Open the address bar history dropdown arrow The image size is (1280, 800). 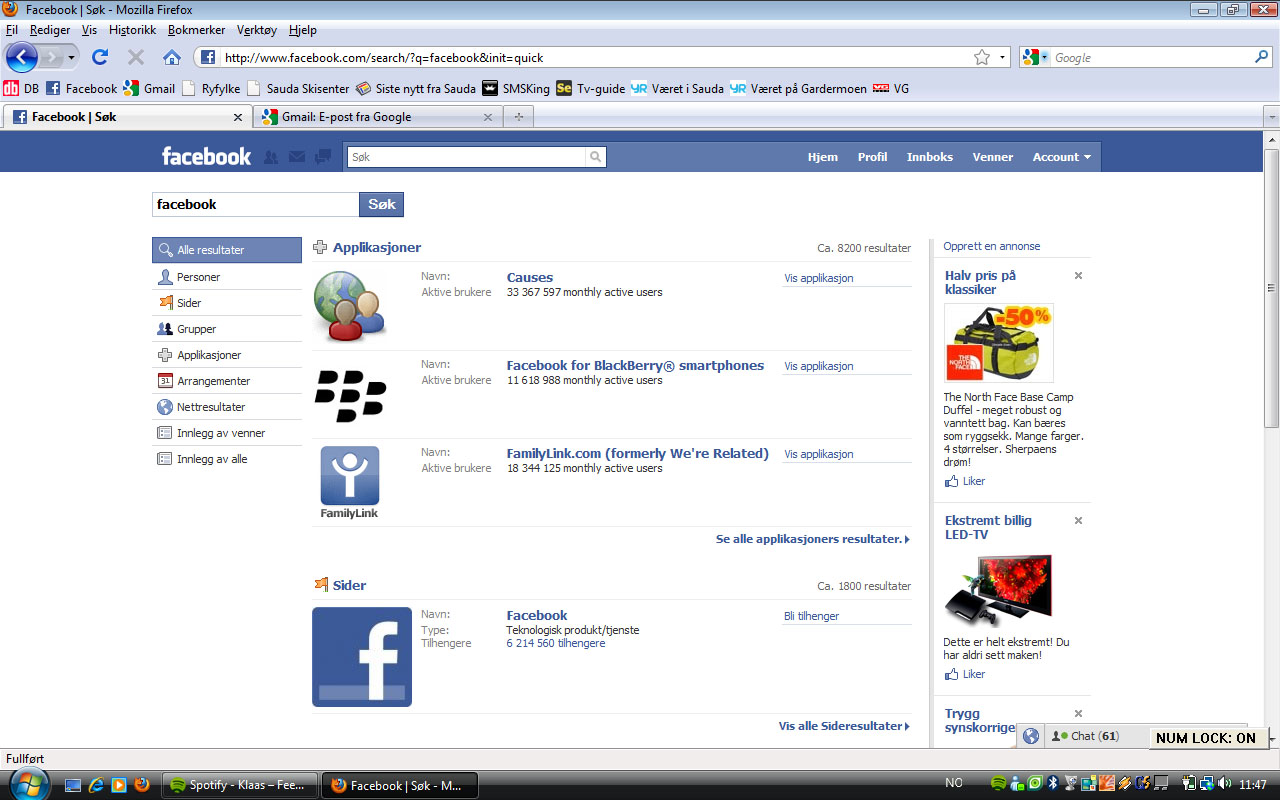[1002, 57]
